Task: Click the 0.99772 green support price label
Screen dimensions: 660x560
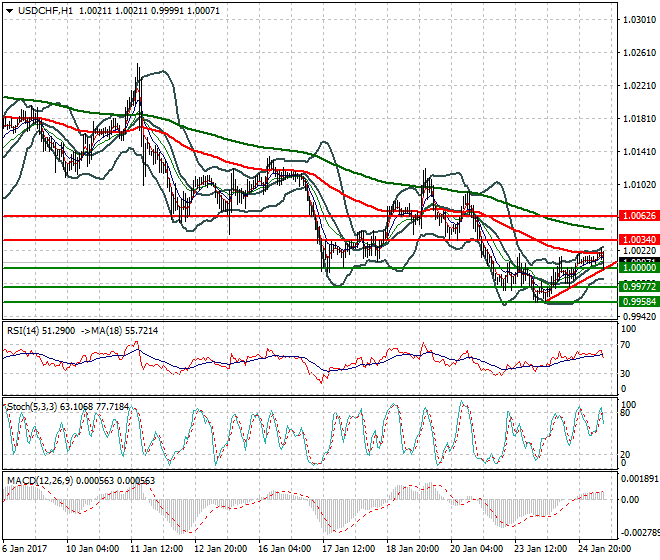Action: (639, 287)
